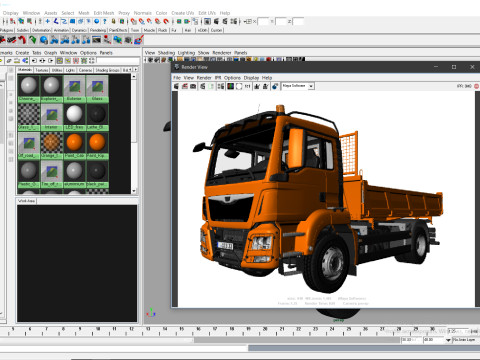Select the Muscle shelf tab
Screen dimensions: 480x360
pos(149,30)
